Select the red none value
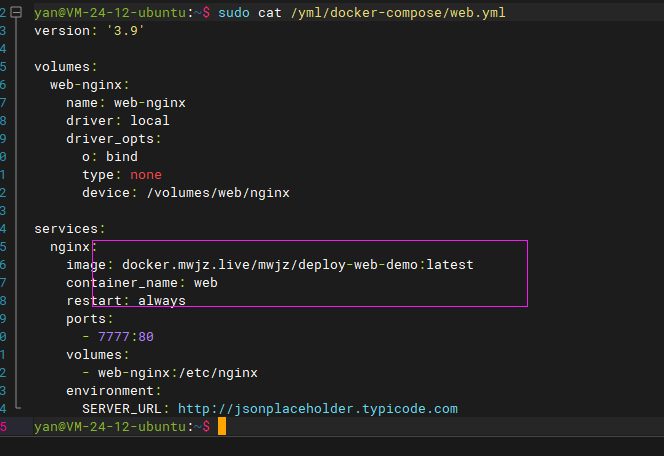The image size is (664, 456). tap(146, 175)
